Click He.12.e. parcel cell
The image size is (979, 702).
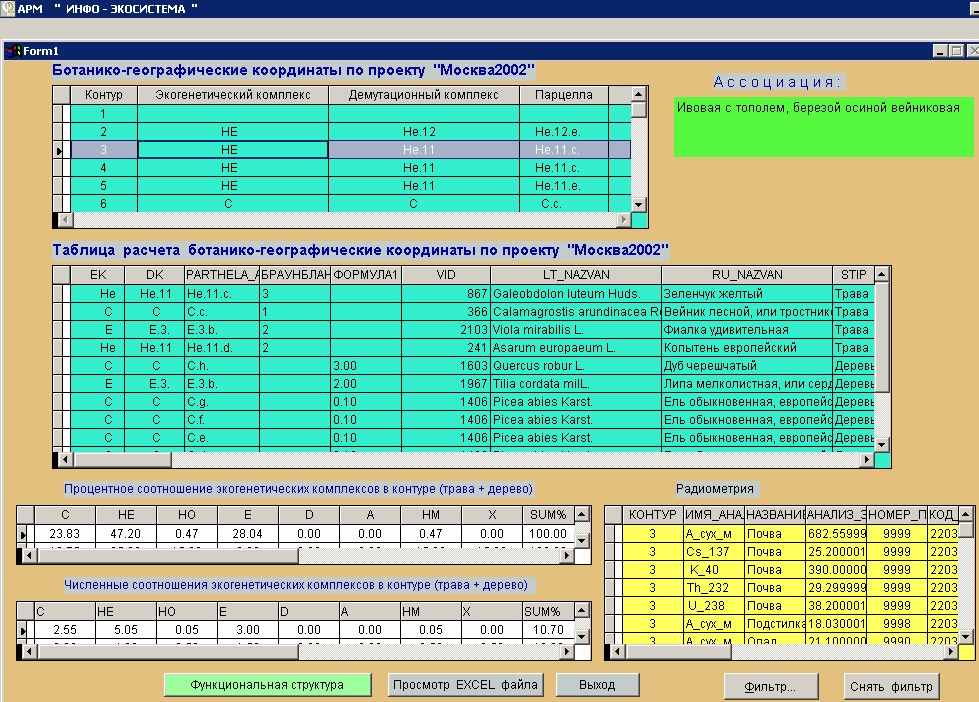(x=564, y=132)
